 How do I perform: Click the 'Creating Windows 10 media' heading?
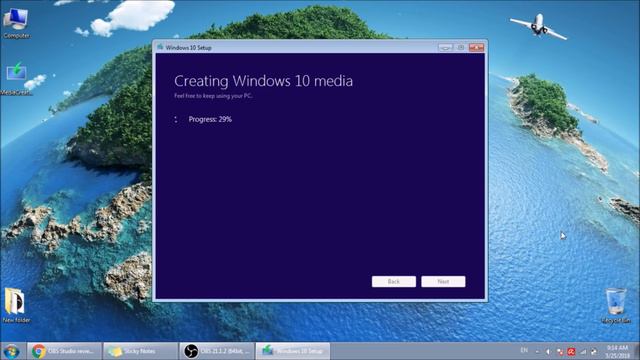[x=263, y=81]
